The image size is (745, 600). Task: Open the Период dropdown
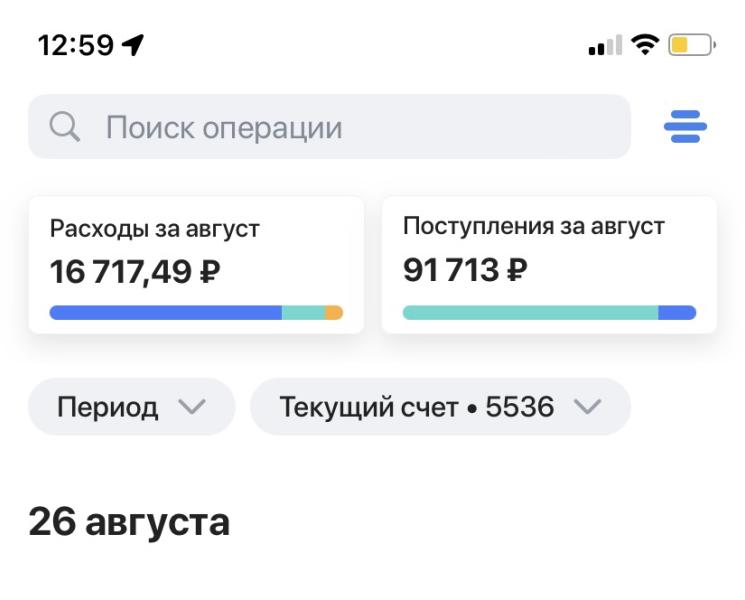click(132, 407)
